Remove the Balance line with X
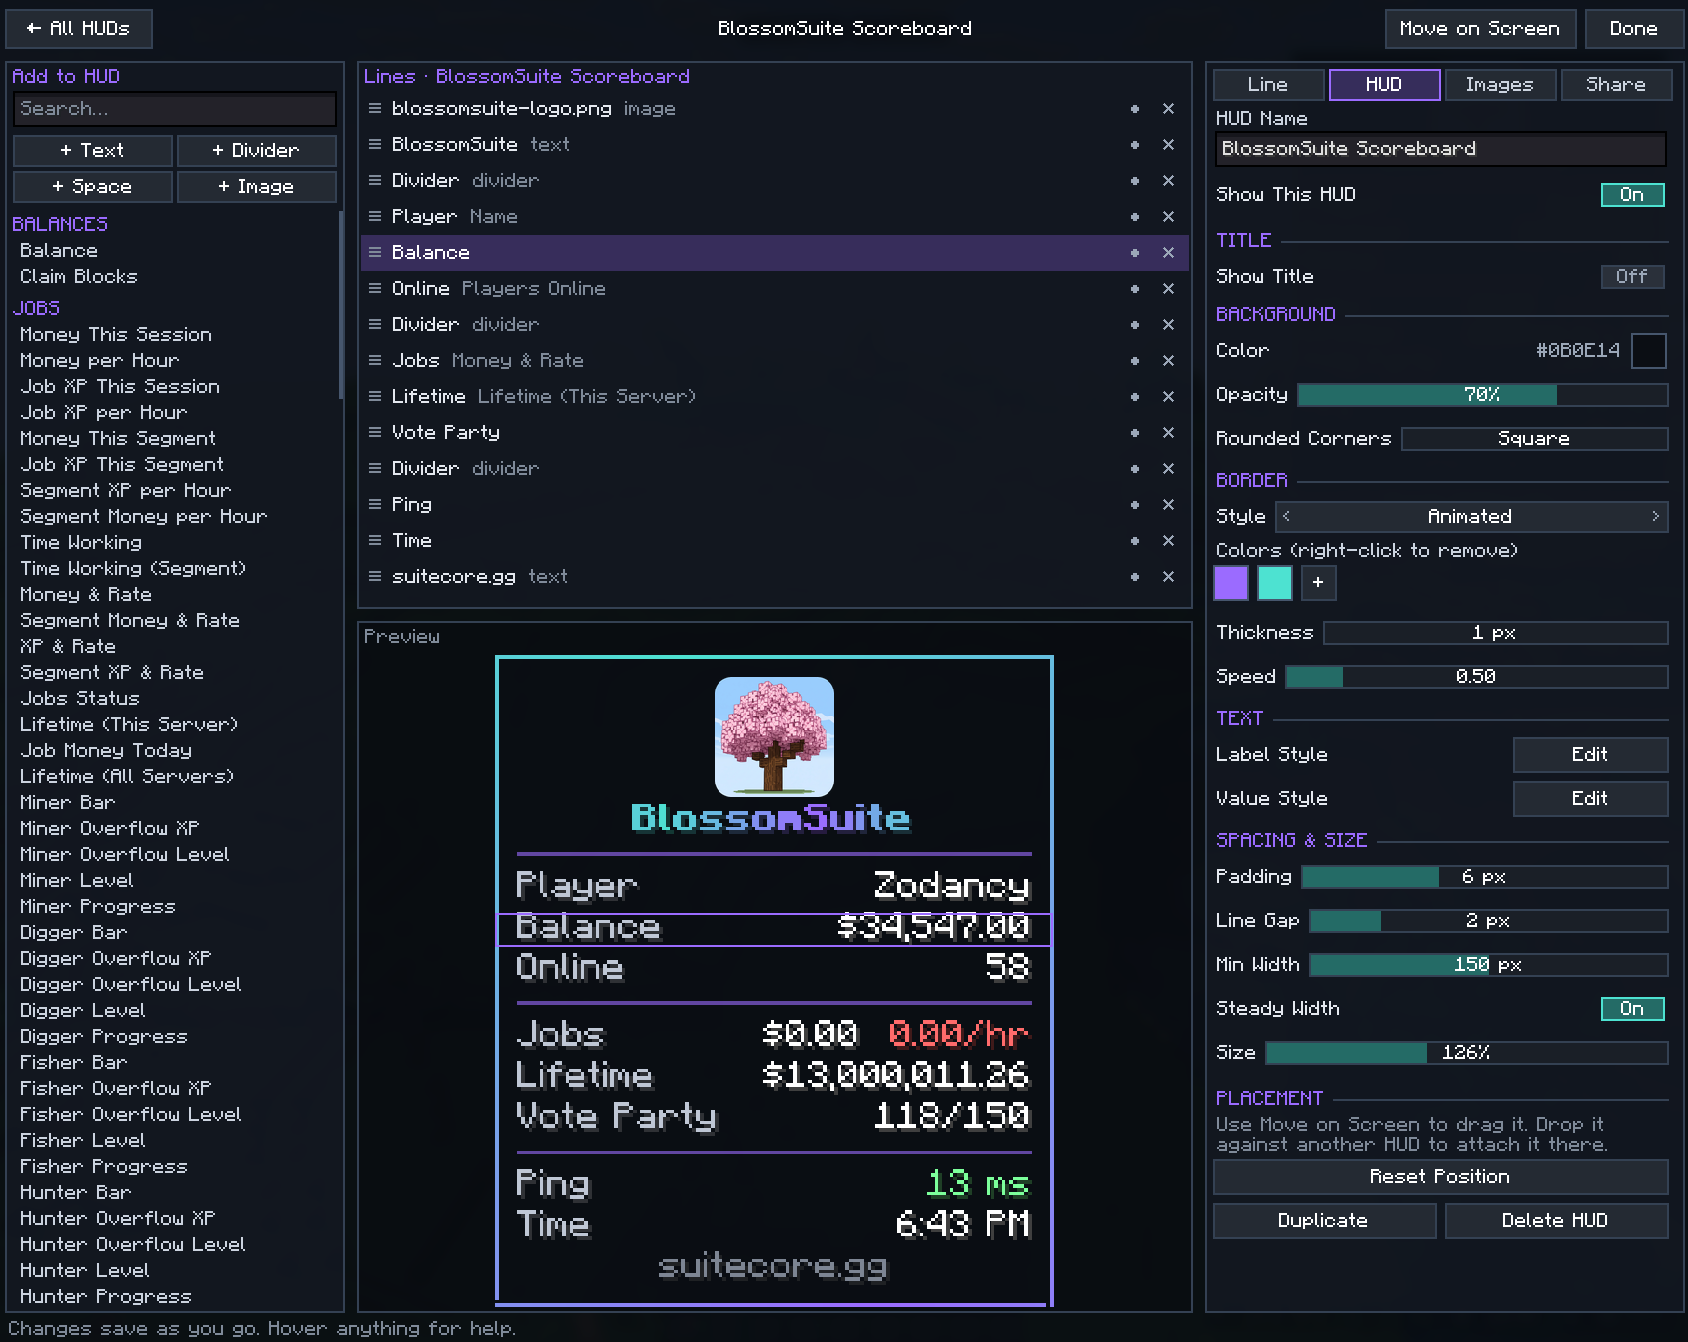1688x1342 pixels. (1168, 253)
